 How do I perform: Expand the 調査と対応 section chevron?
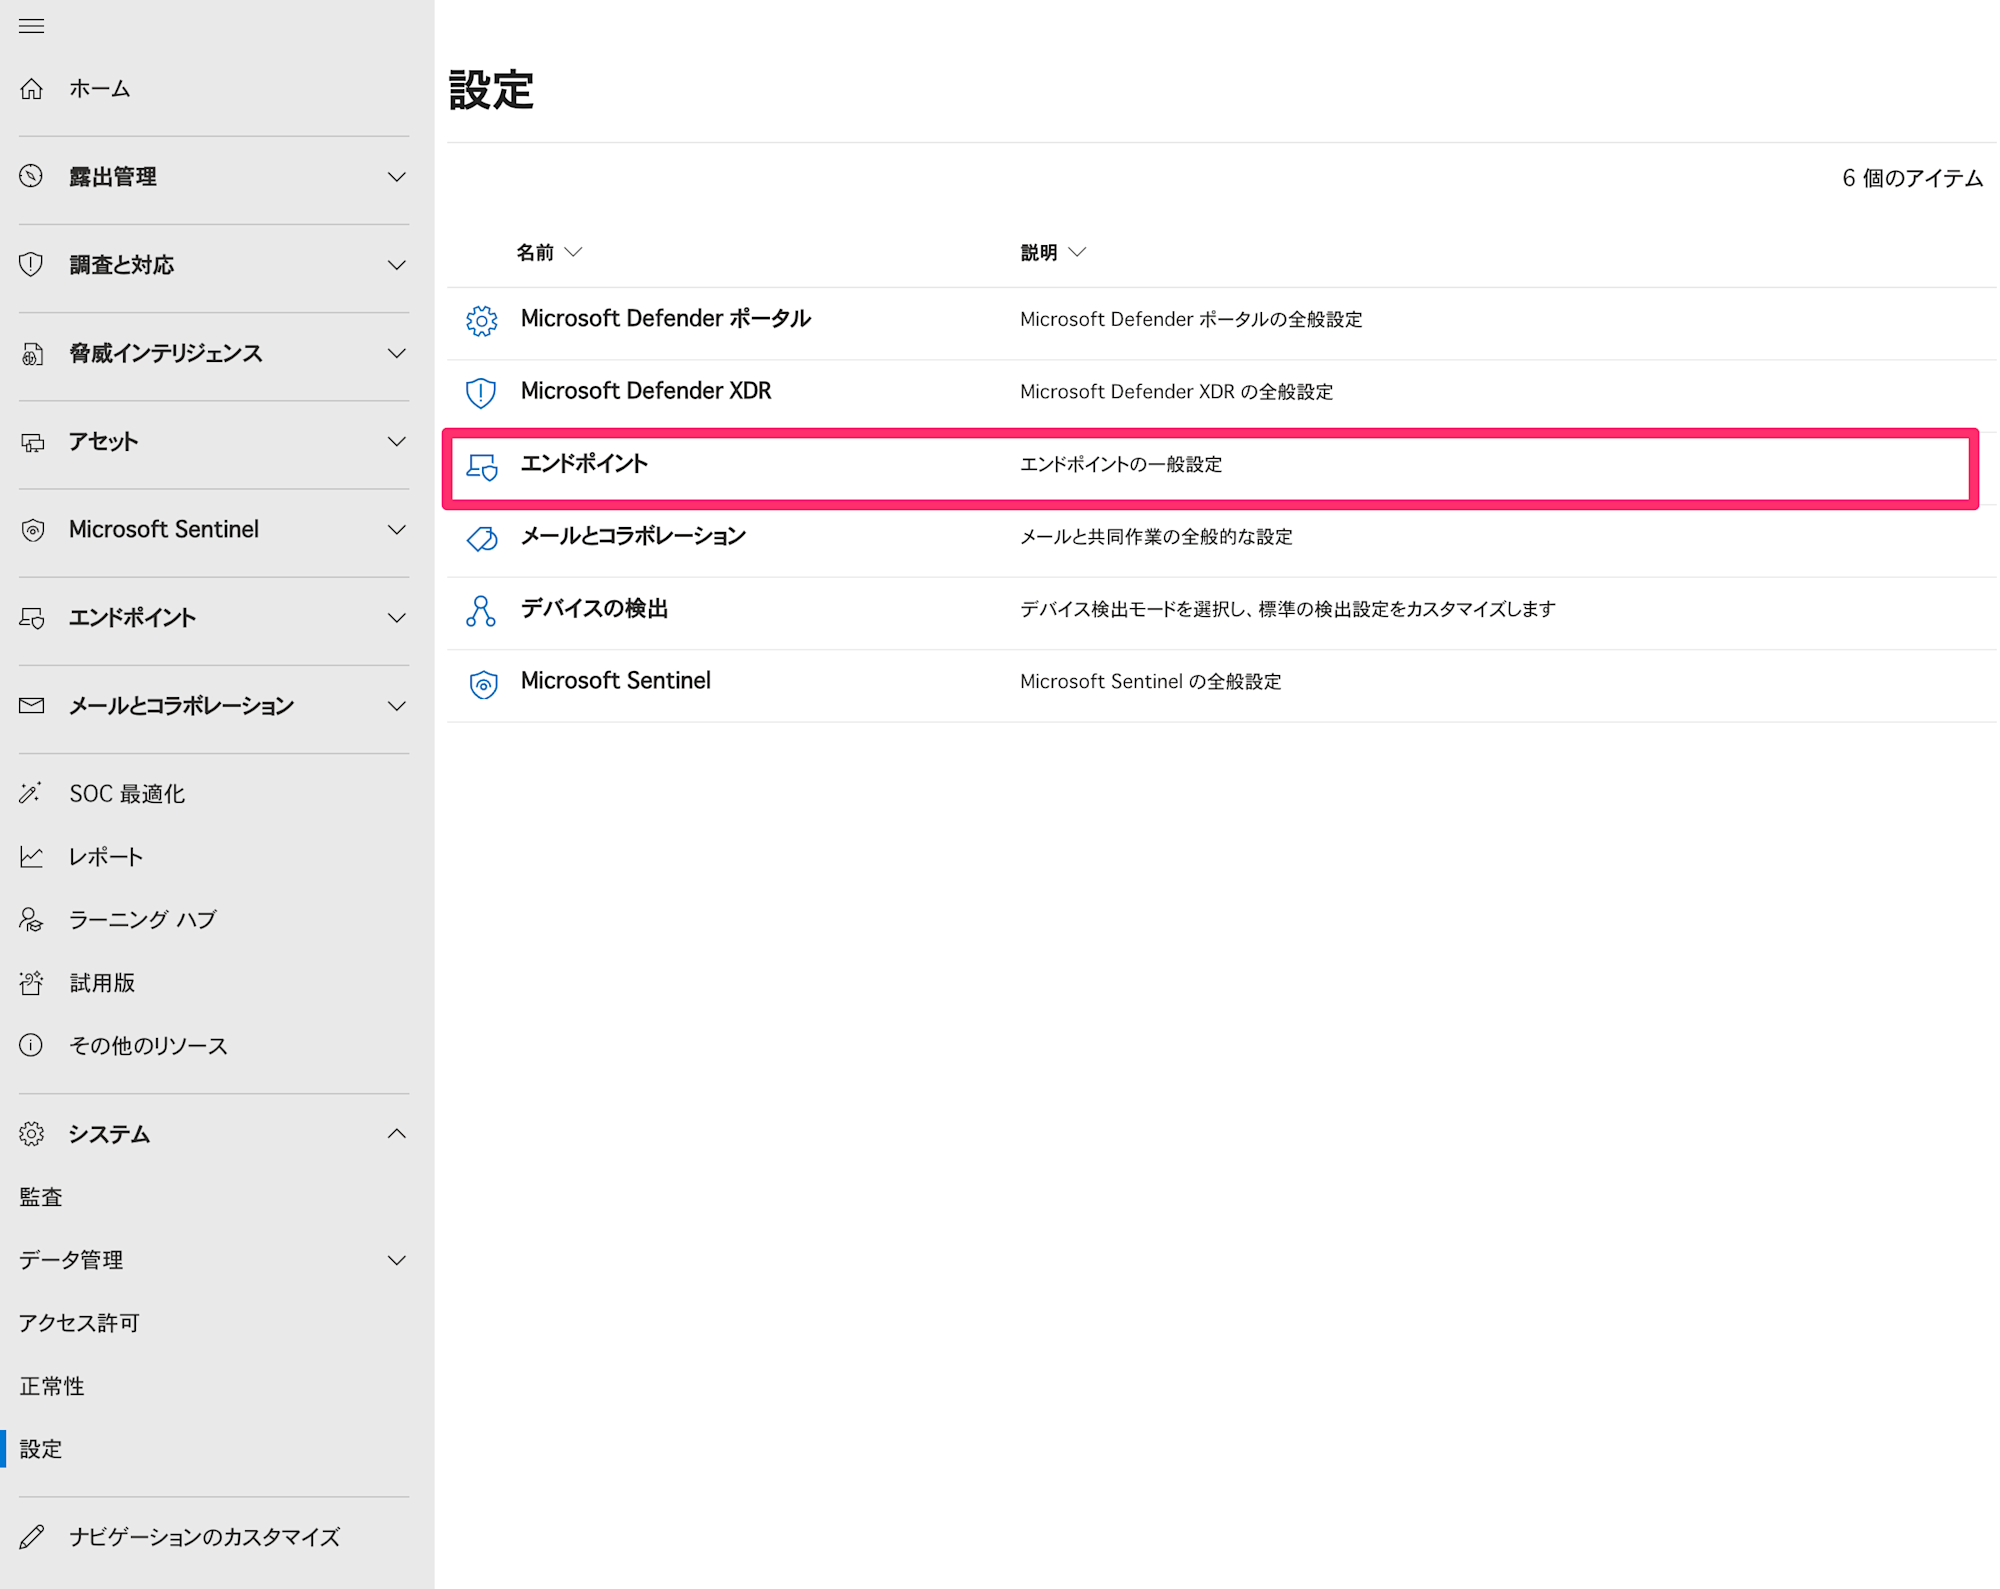coord(397,265)
